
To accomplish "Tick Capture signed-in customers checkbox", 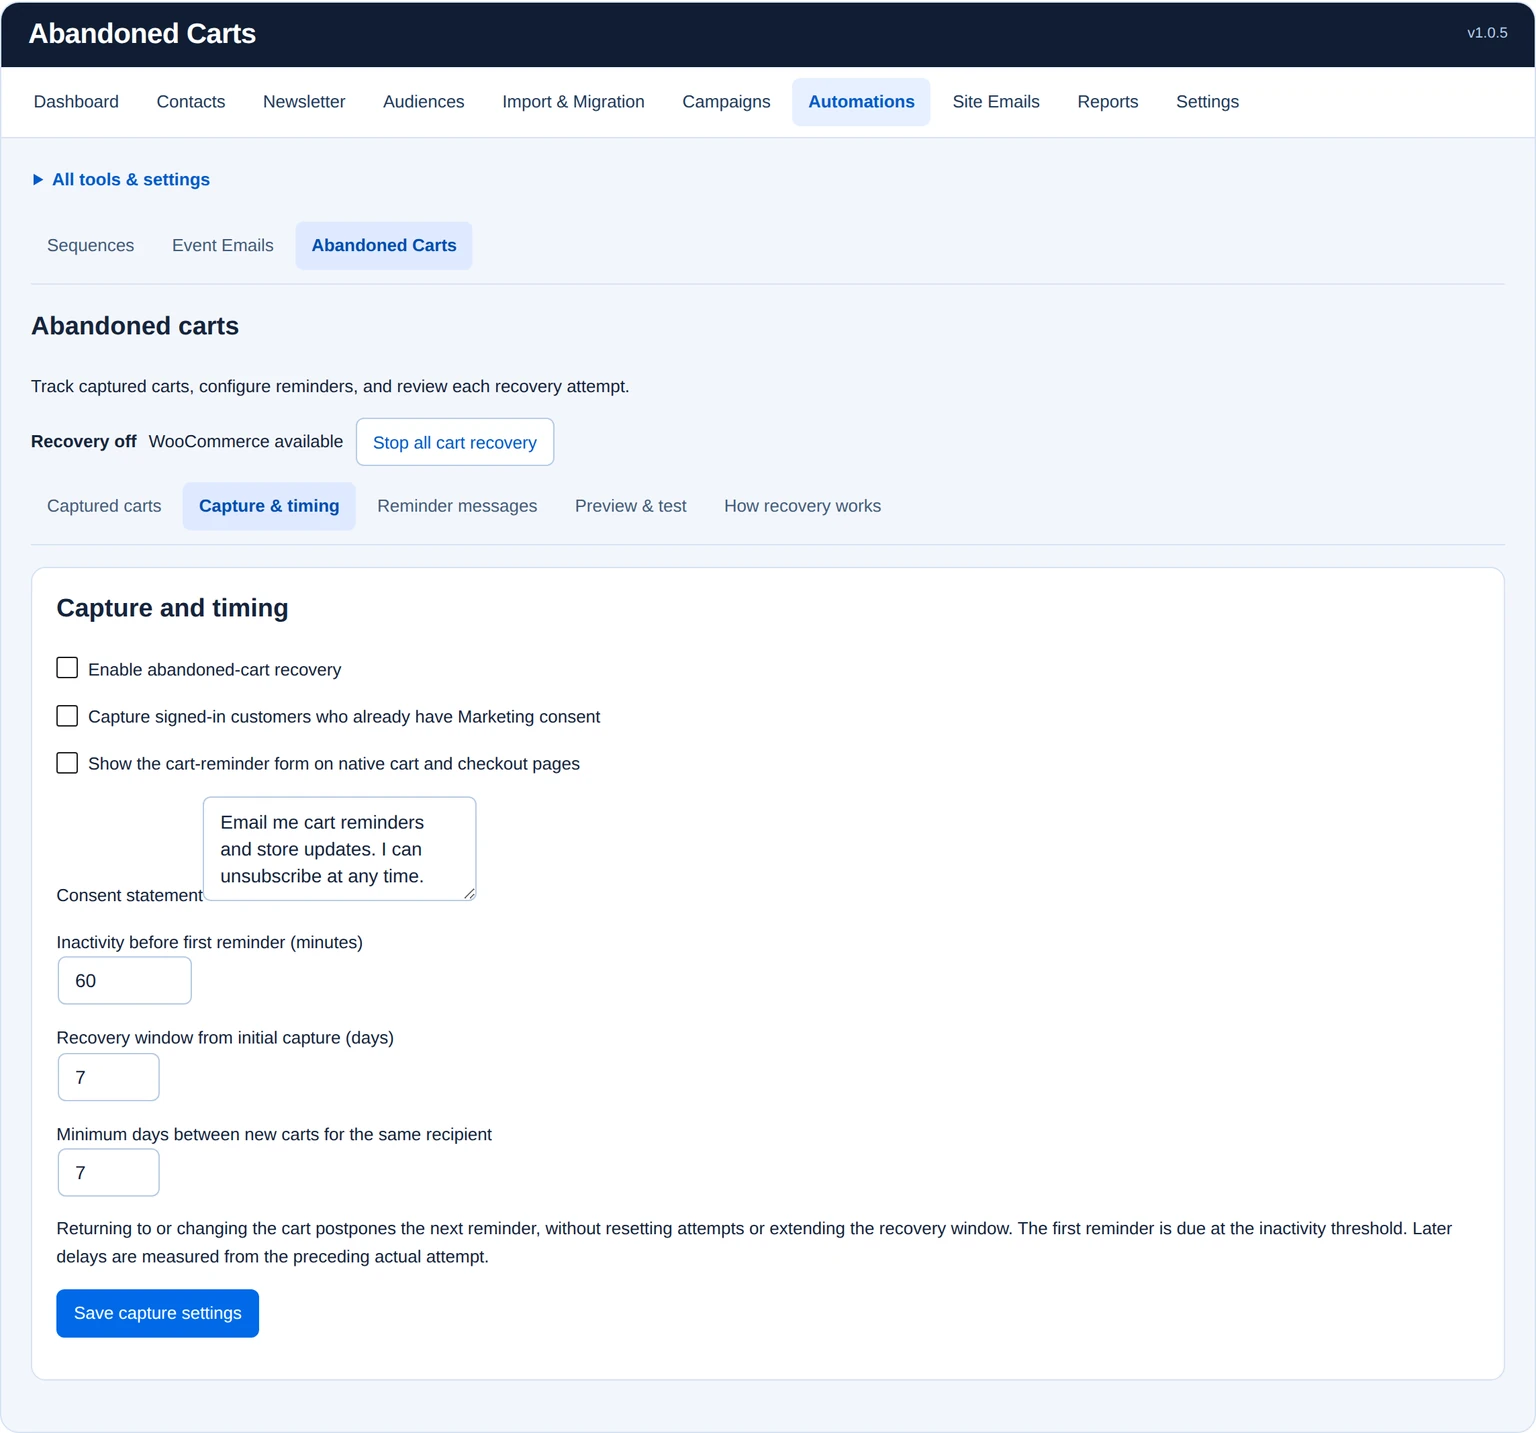I will pyautogui.click(x=67, y=716).
